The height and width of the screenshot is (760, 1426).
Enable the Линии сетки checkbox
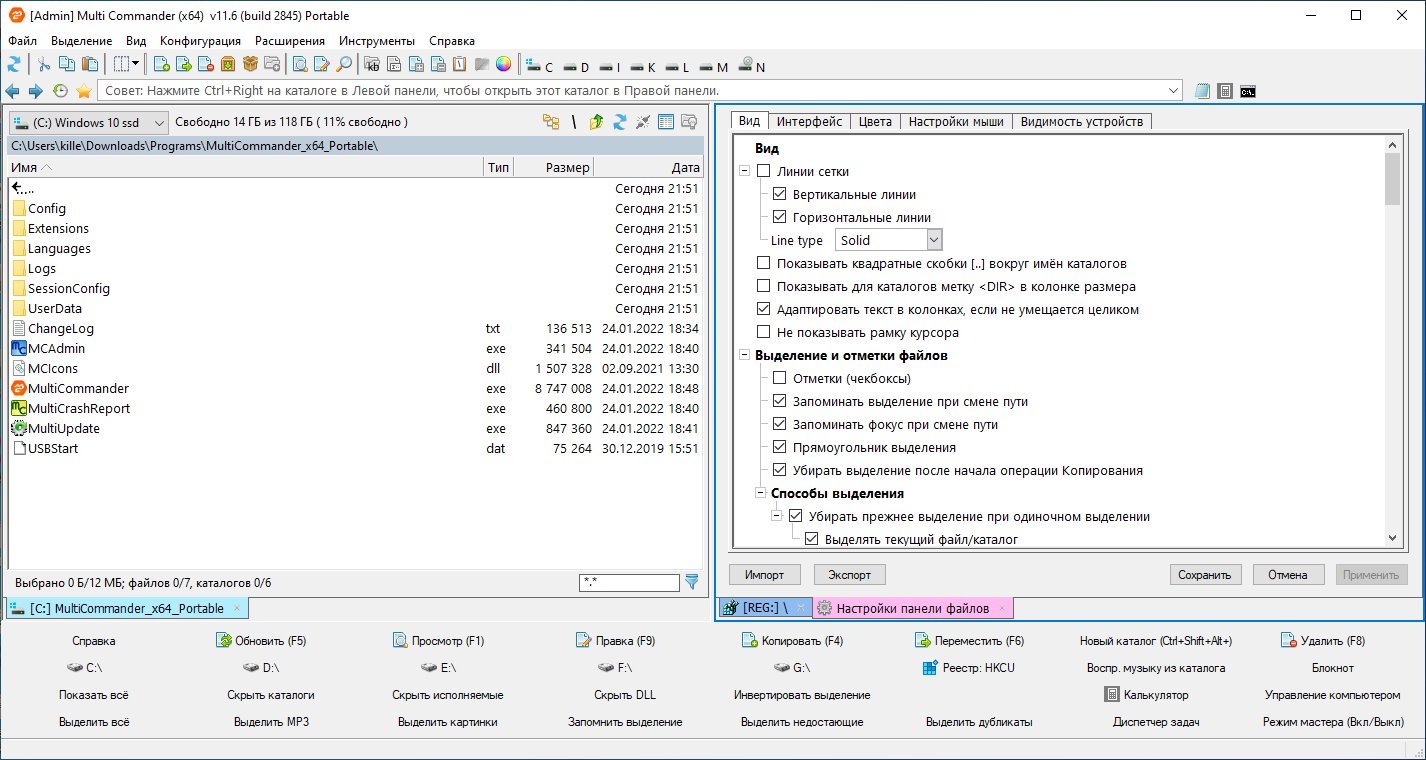(764, 171)
